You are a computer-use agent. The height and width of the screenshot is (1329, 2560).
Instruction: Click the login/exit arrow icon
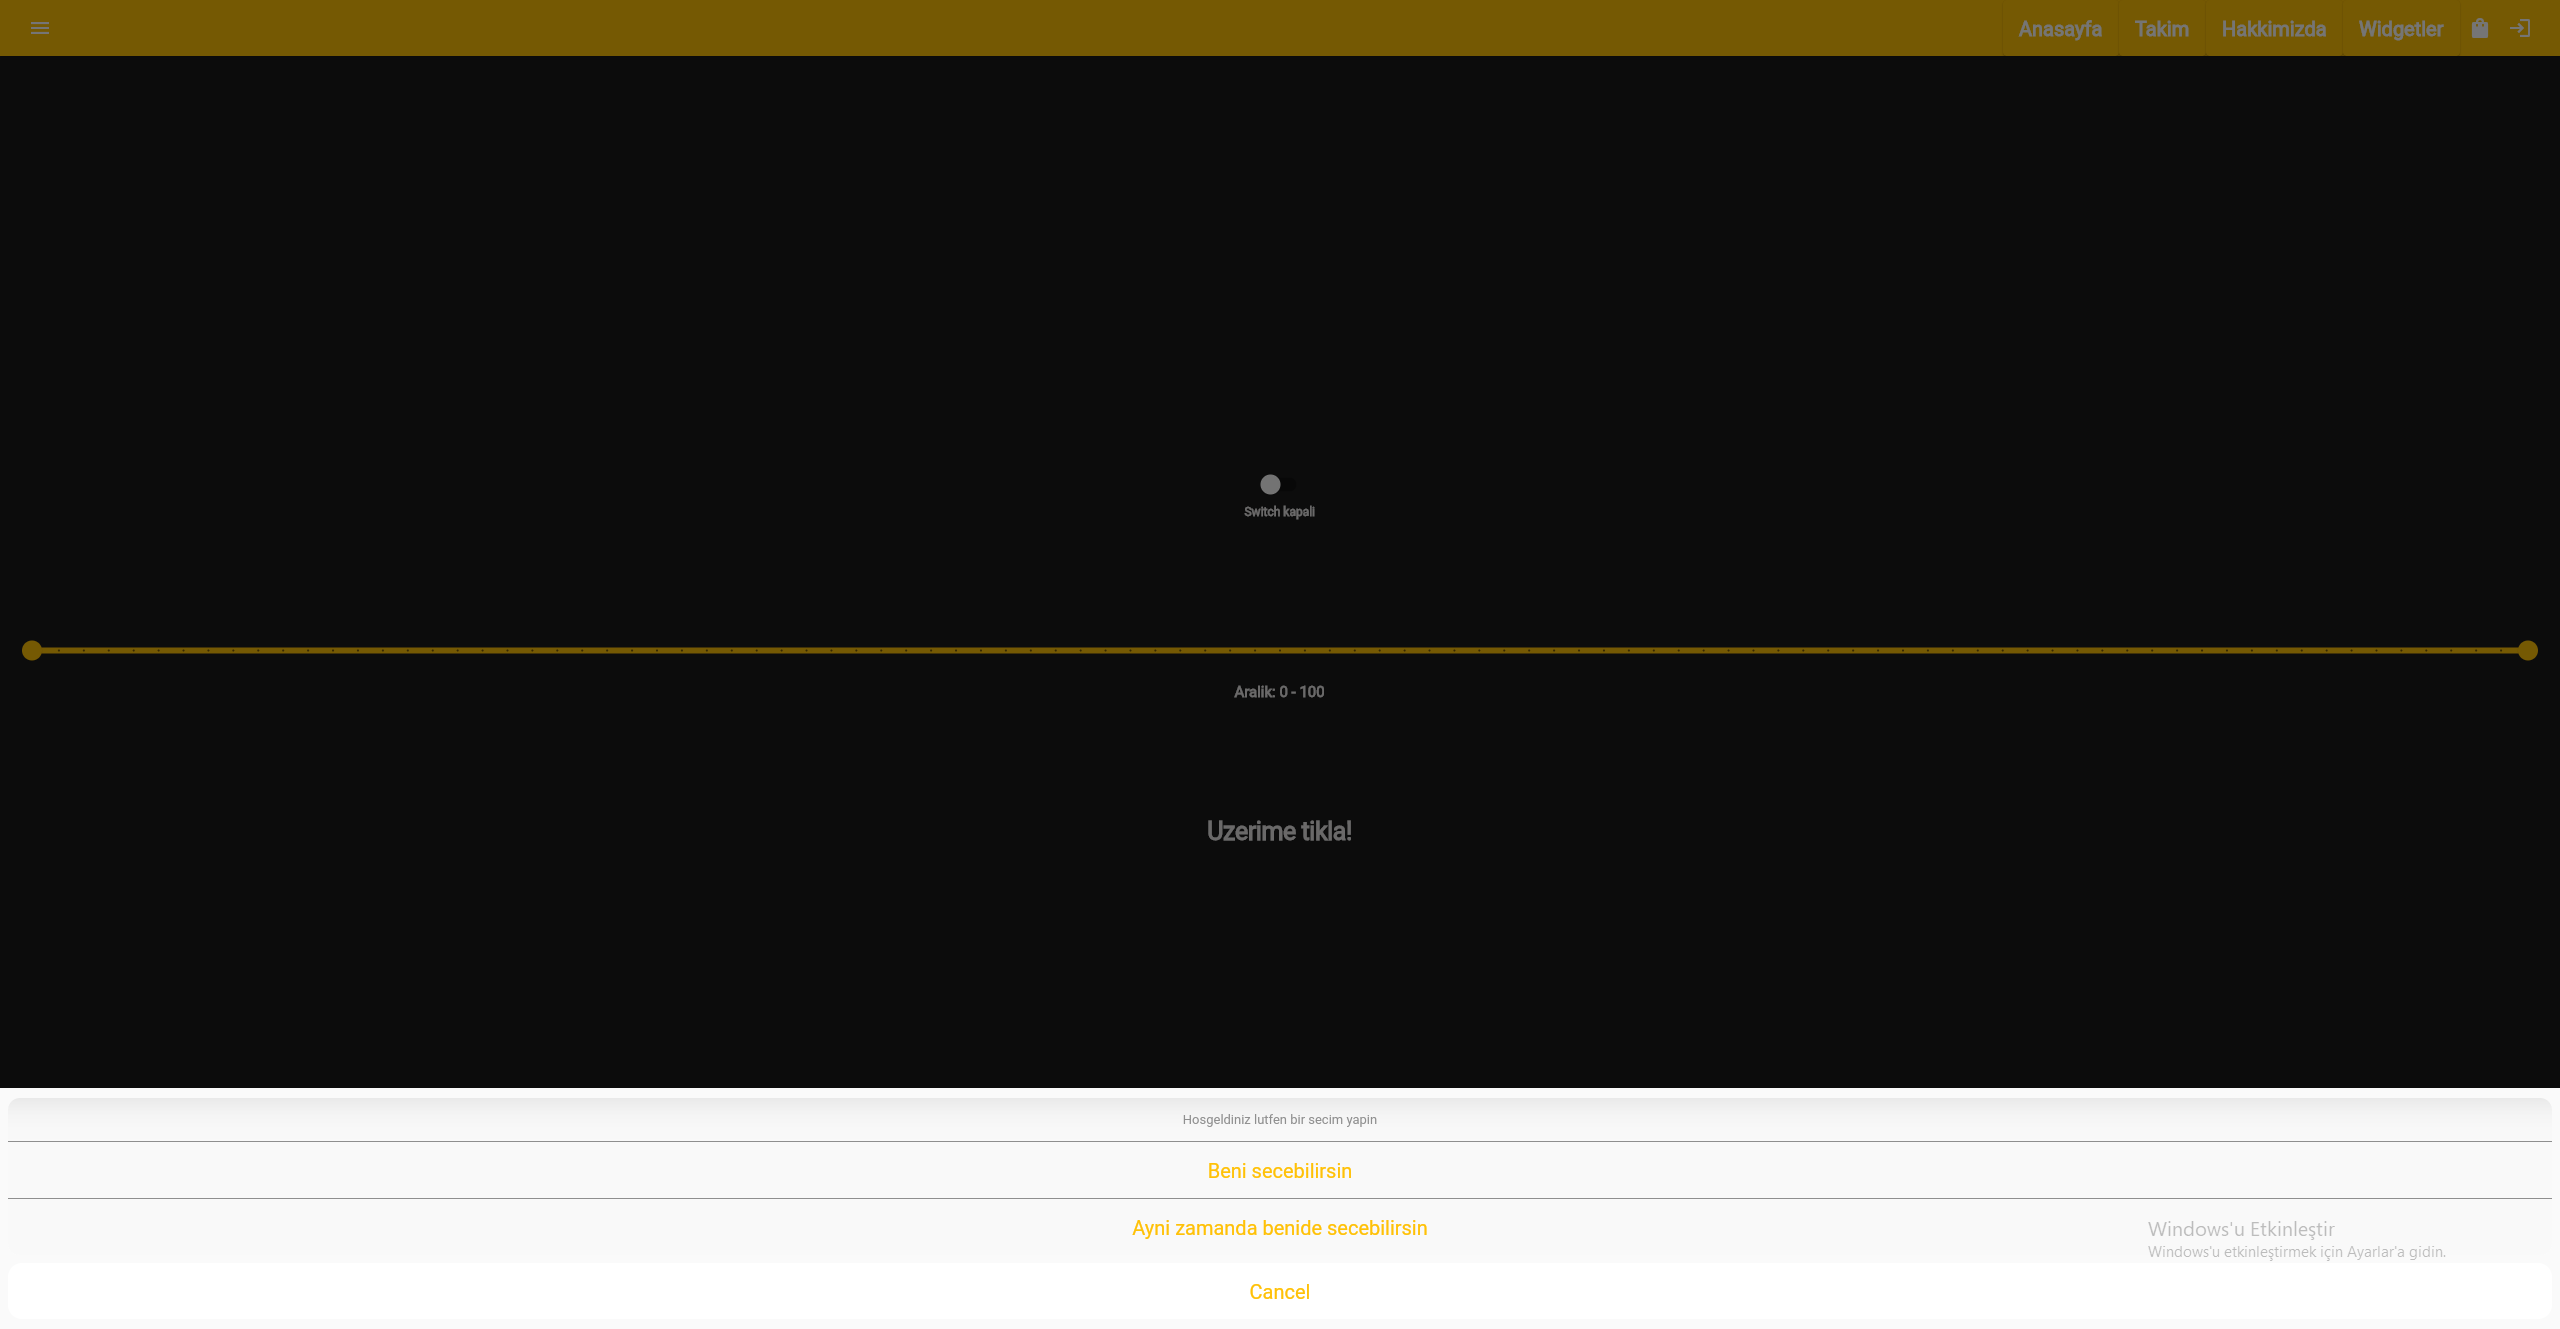point(2521,28)
